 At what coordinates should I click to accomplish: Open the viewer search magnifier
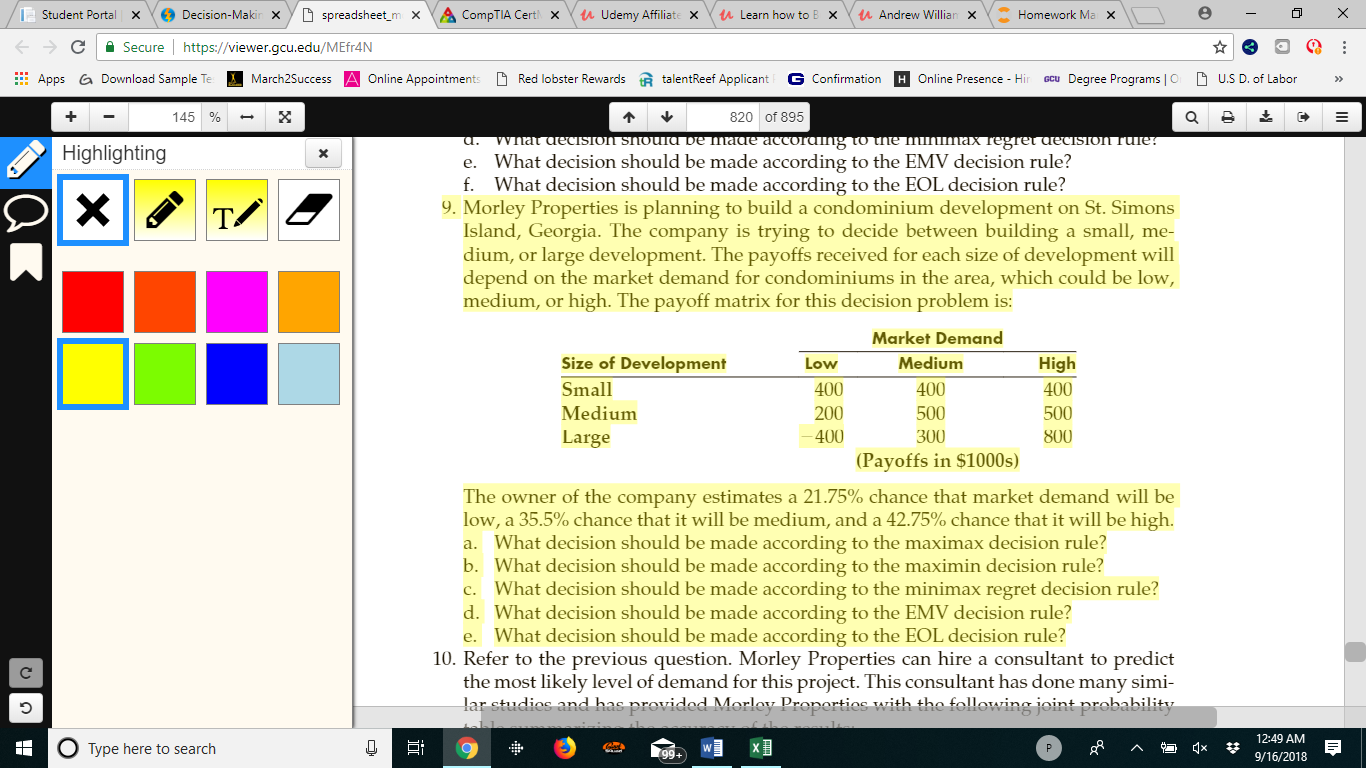1193,117
